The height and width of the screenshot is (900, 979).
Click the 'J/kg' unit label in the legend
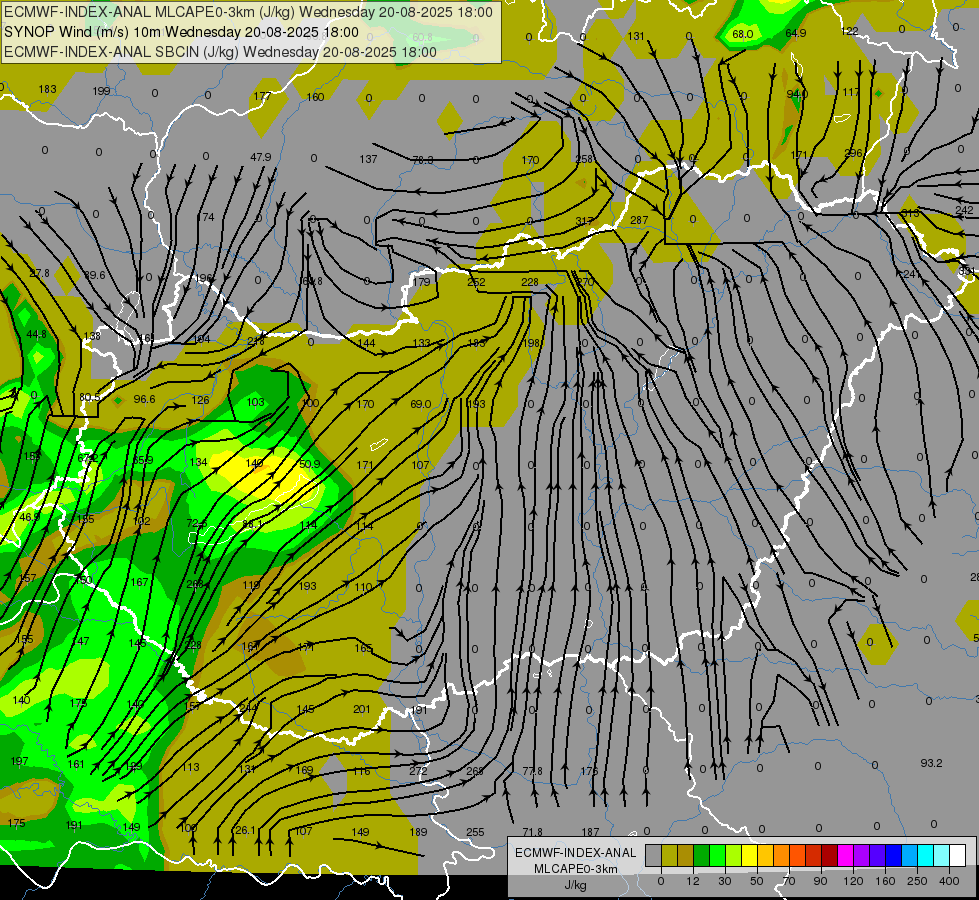point(575,885)
